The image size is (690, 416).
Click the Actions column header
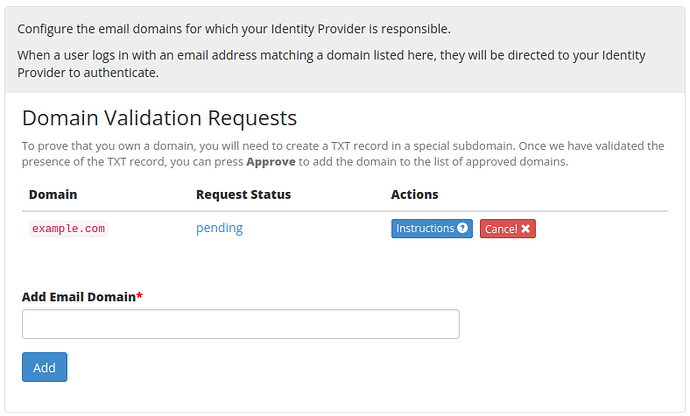point(415,195)
